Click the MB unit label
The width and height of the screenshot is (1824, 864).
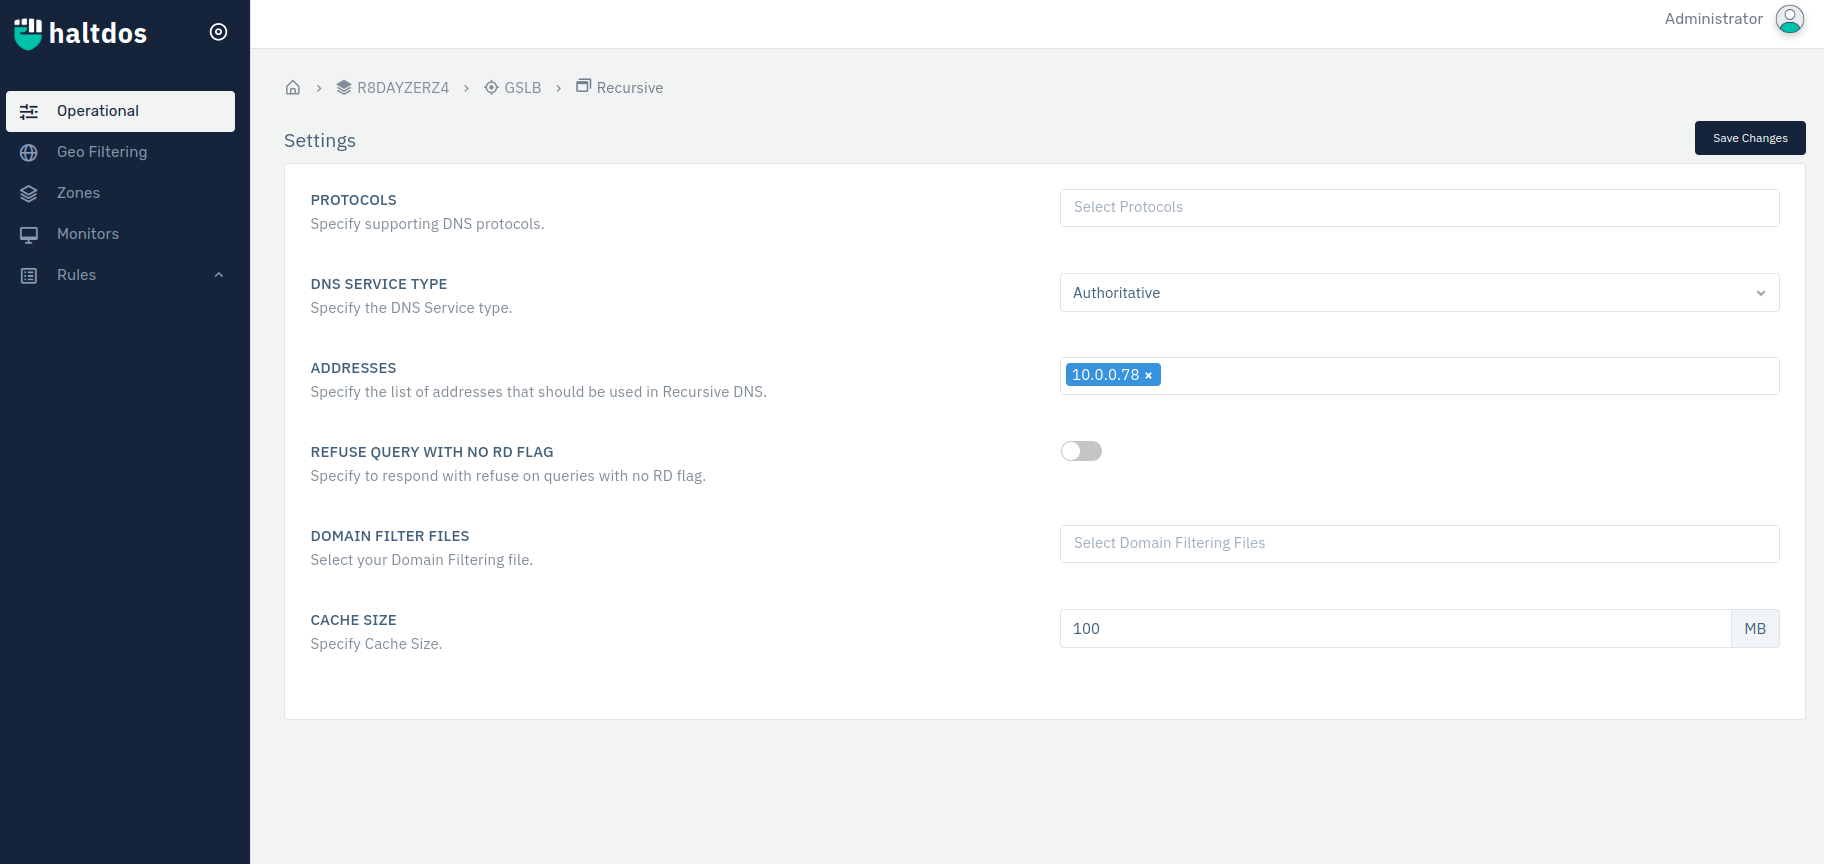(x=1755, y=629)
